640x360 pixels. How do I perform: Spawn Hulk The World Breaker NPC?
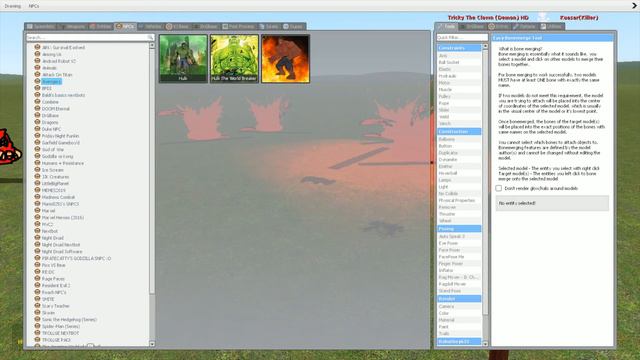(x=234, y=58)
